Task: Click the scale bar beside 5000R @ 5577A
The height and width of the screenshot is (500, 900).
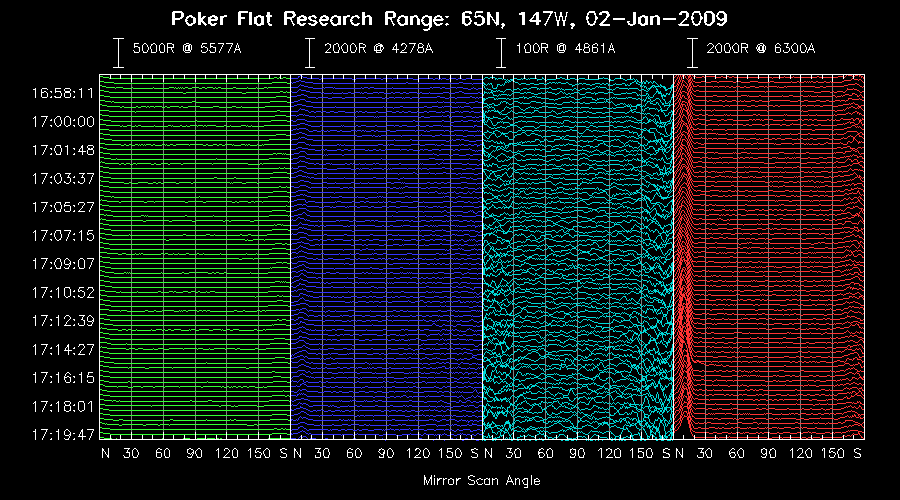Action: 118,53
